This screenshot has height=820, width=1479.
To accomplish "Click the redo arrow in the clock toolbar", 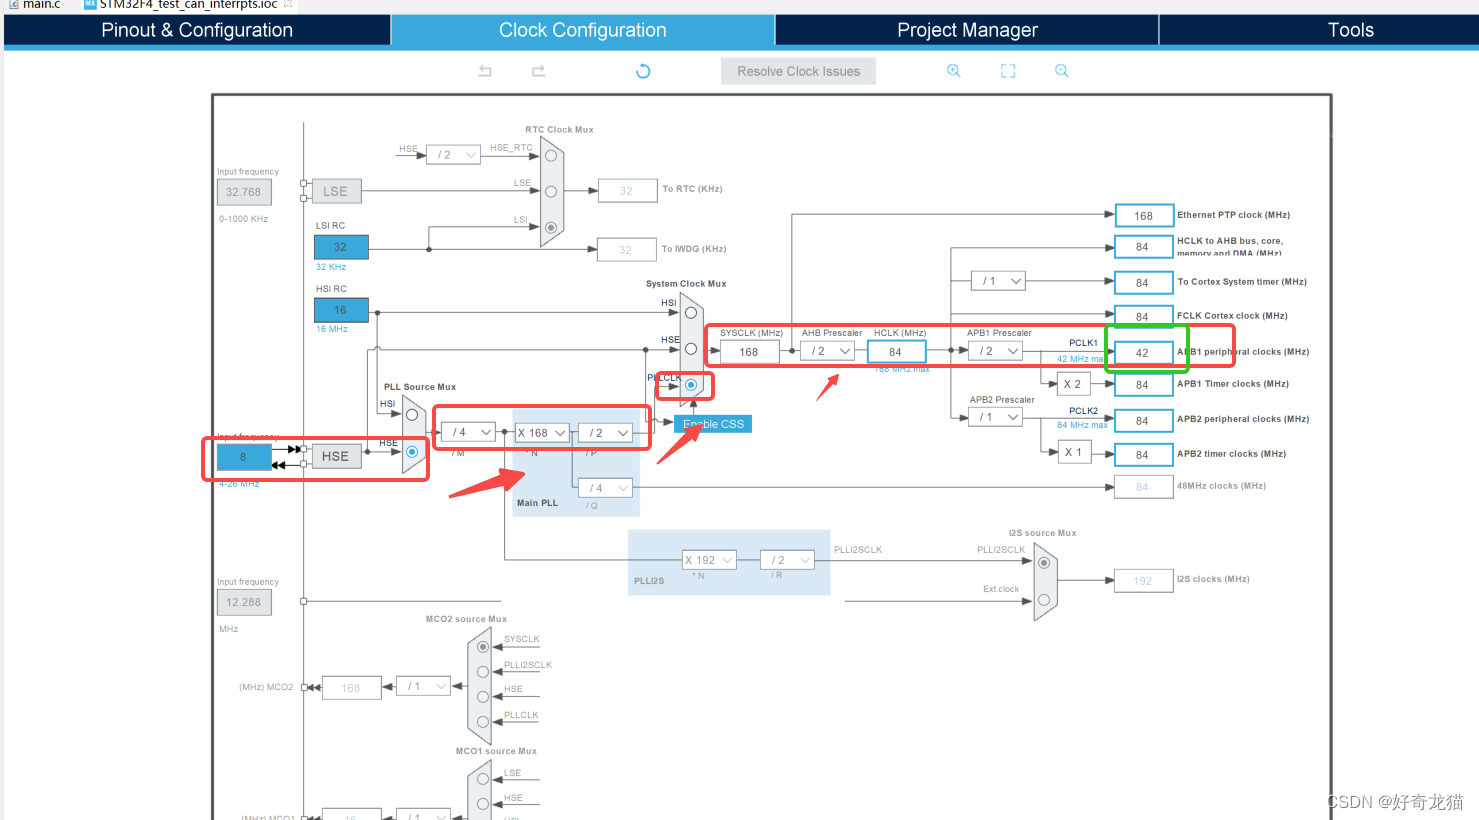I will (539, 71).
